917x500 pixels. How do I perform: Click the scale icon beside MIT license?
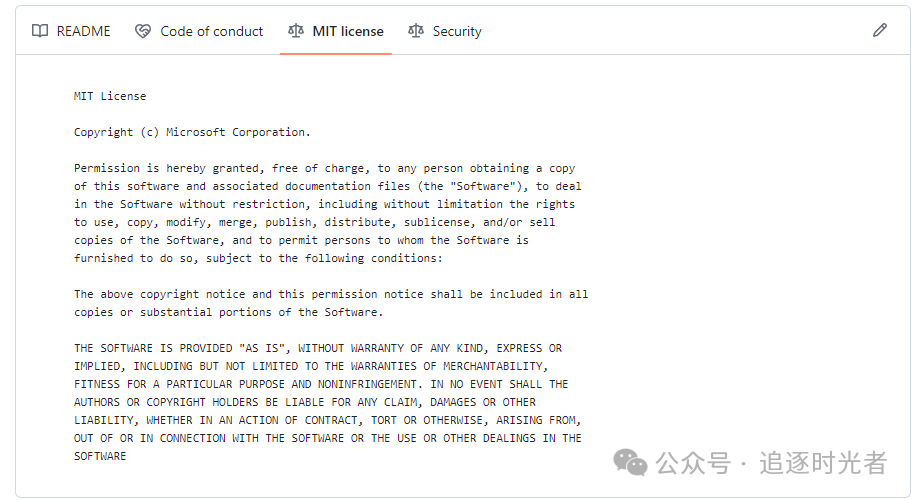click(295, 31)
